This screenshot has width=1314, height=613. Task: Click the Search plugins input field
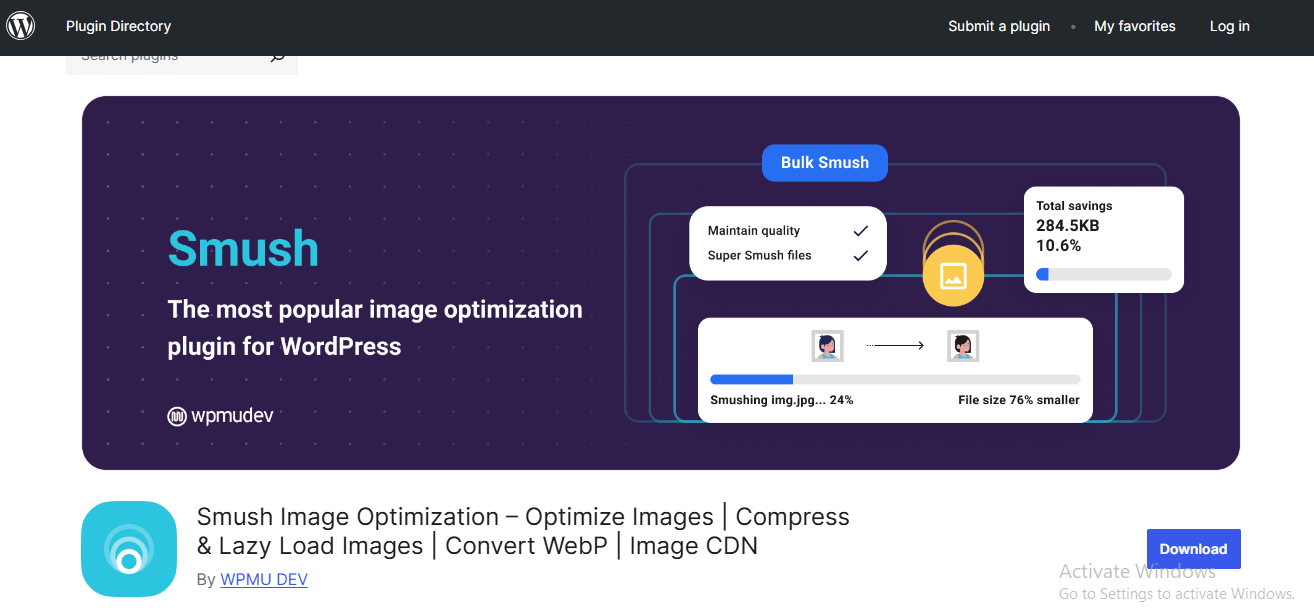tap(165, 60)
